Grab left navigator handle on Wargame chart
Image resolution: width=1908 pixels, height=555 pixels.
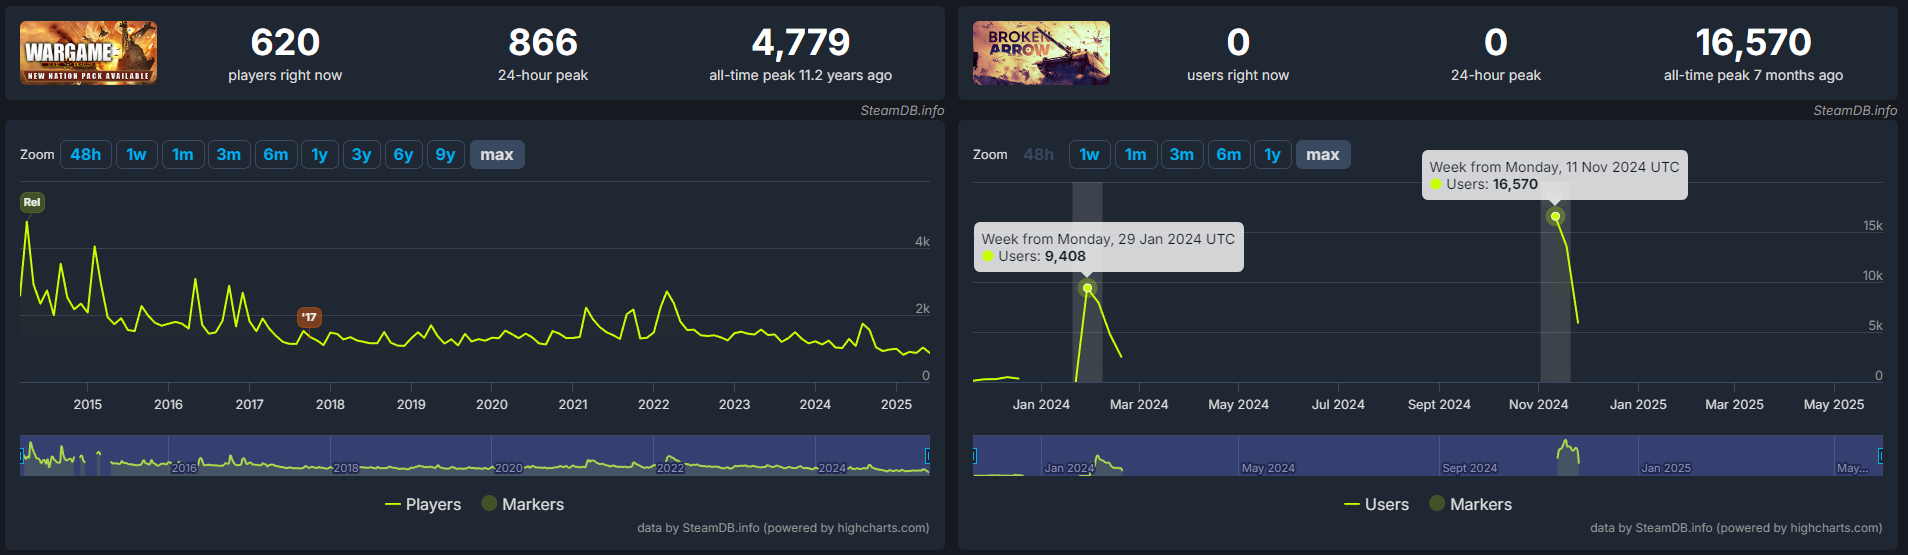point(21,456)
